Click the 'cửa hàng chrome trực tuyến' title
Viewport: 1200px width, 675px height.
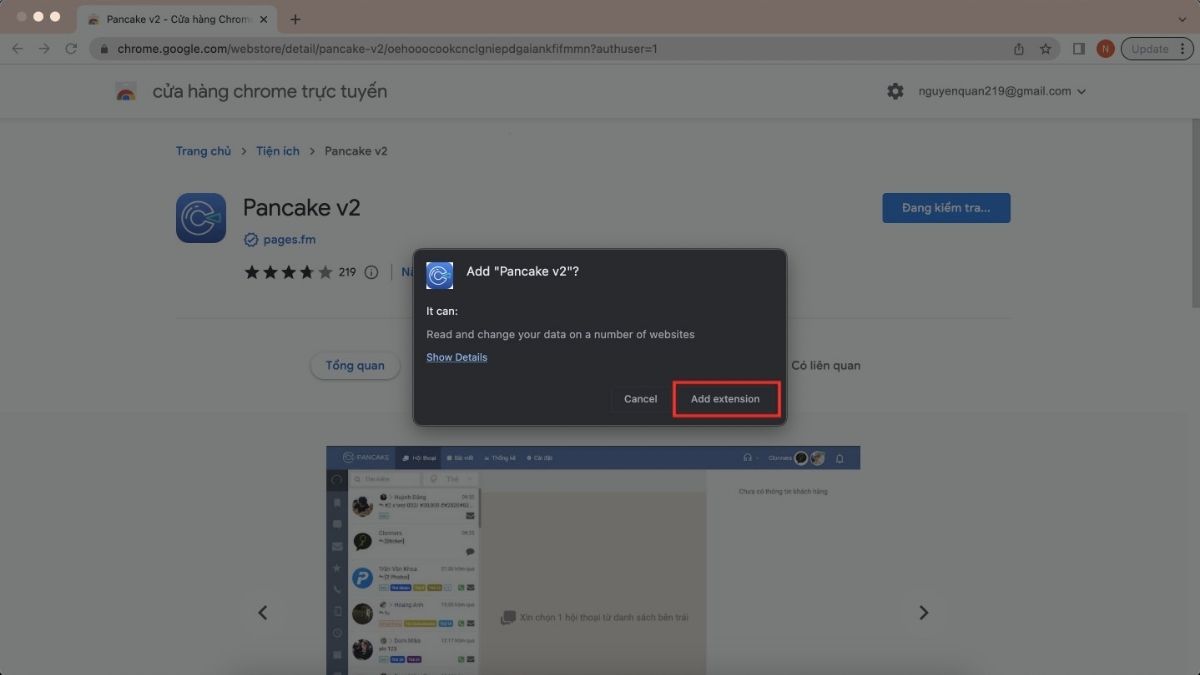coord(270,91)
